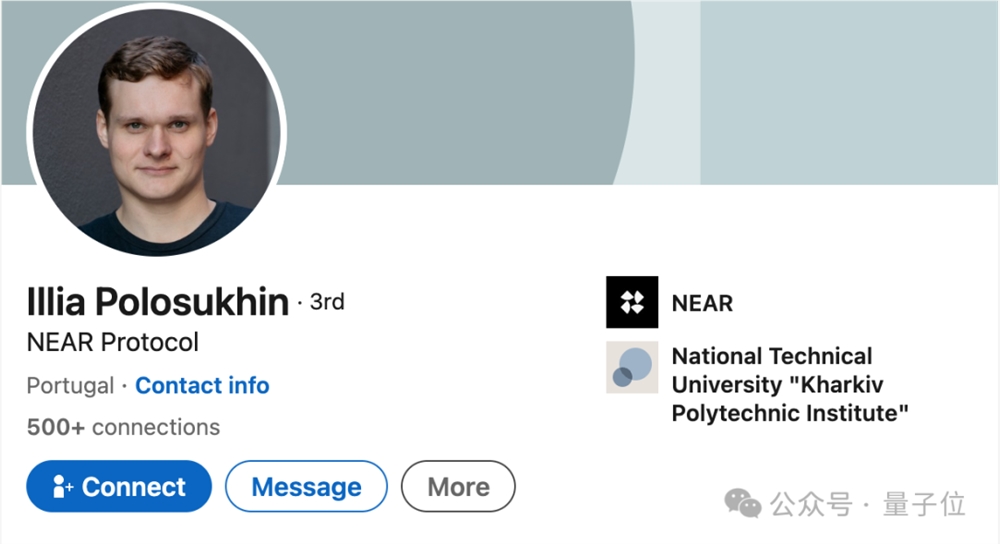Open Illia Polosukhin's profile photo
The height and width of the screenshot is (544, 1000).
pyautogui.click(x=156, y=131)
